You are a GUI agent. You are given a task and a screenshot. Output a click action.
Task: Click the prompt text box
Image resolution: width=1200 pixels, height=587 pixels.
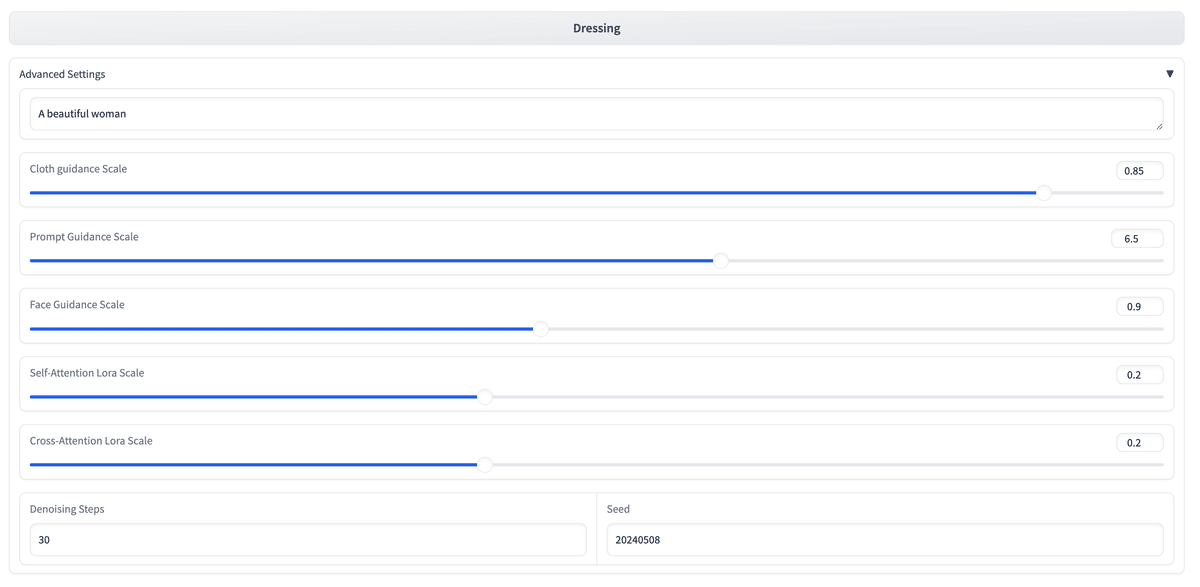596,114
